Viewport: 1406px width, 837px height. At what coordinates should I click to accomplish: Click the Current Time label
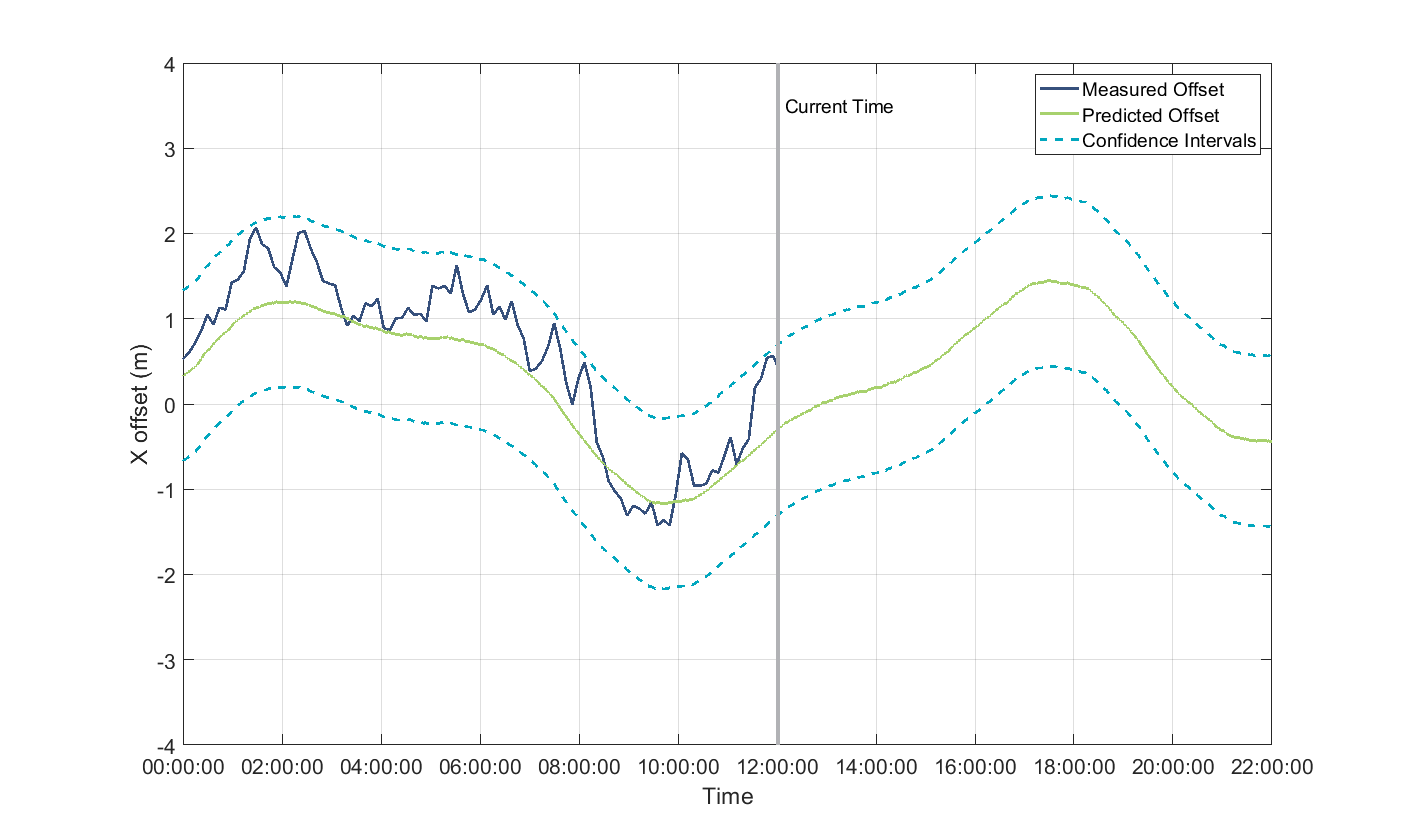click(x=838, y=106)
